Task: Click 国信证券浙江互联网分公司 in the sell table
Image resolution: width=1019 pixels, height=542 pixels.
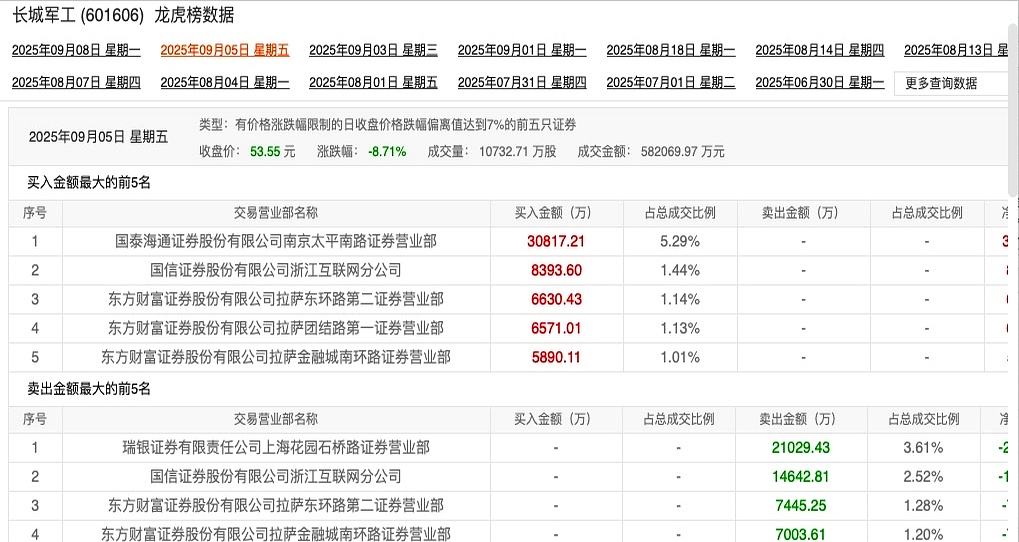Action: tap(276, 476)
